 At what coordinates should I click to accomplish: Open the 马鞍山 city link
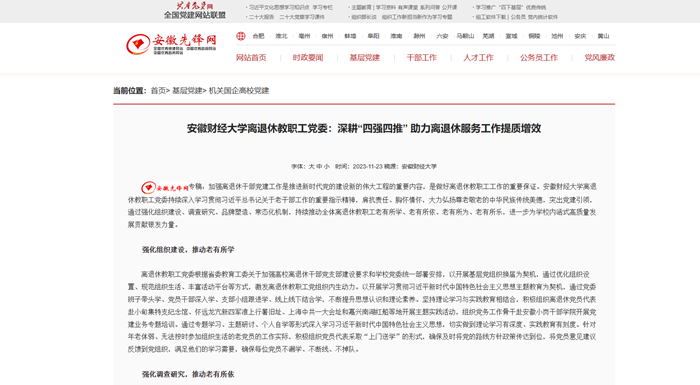point(465,36)
